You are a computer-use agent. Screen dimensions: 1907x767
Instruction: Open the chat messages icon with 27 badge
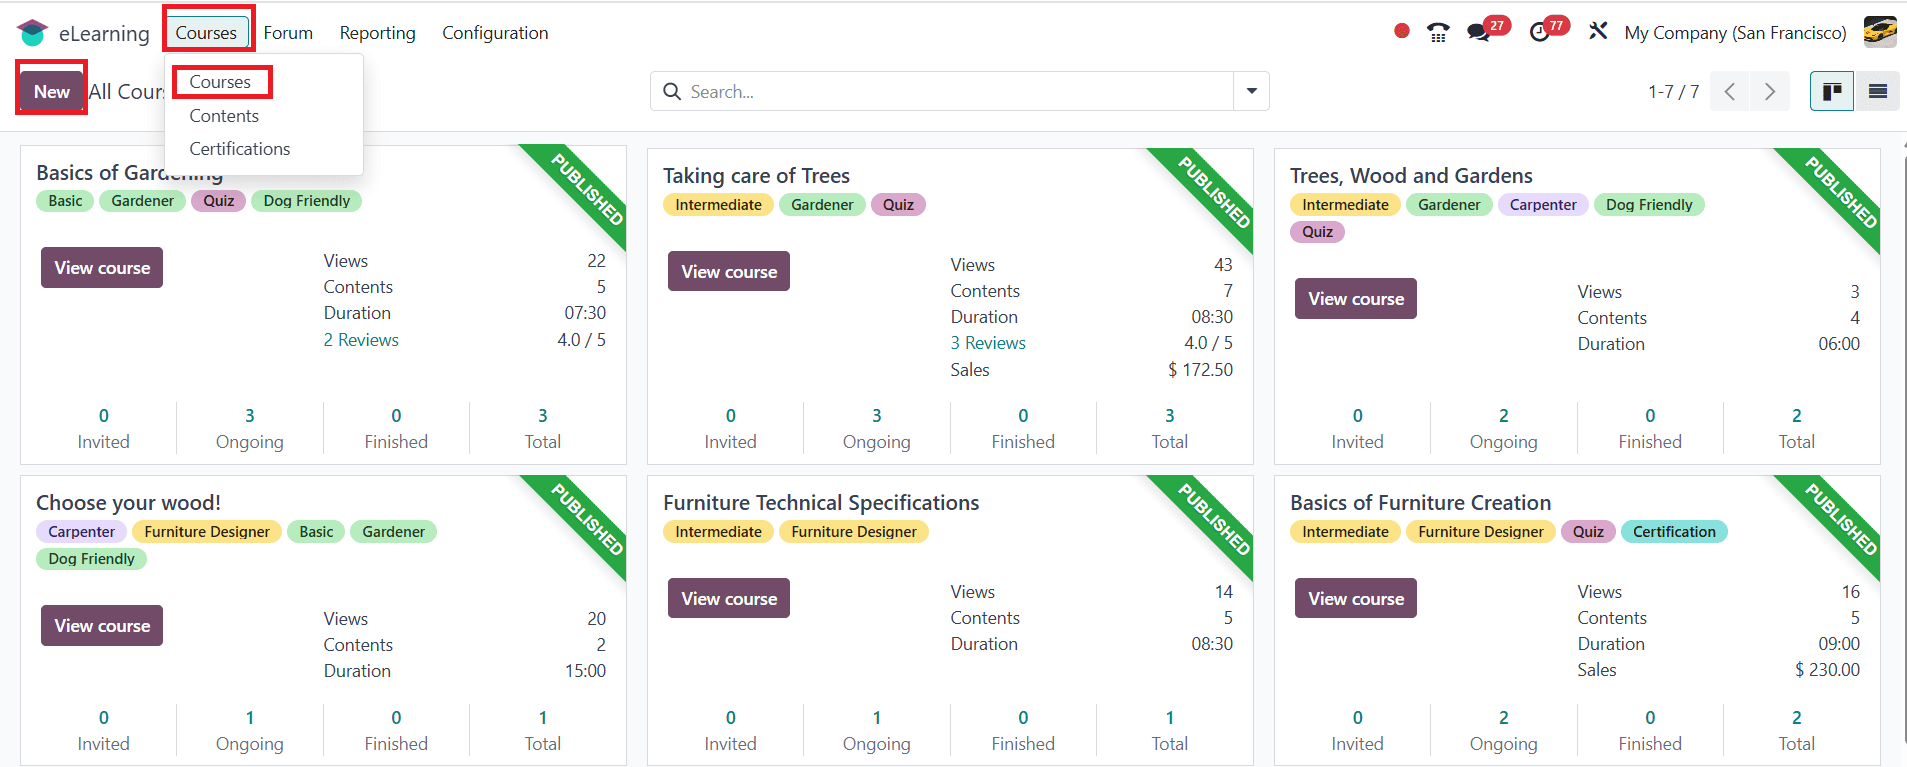pyautogui.click(x=1479, y=32)
